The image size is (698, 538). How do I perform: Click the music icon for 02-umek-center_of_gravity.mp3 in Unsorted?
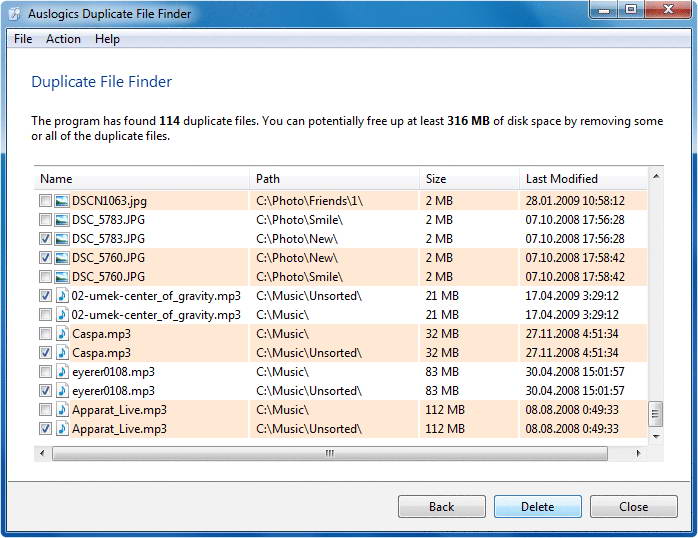[61, 296]
